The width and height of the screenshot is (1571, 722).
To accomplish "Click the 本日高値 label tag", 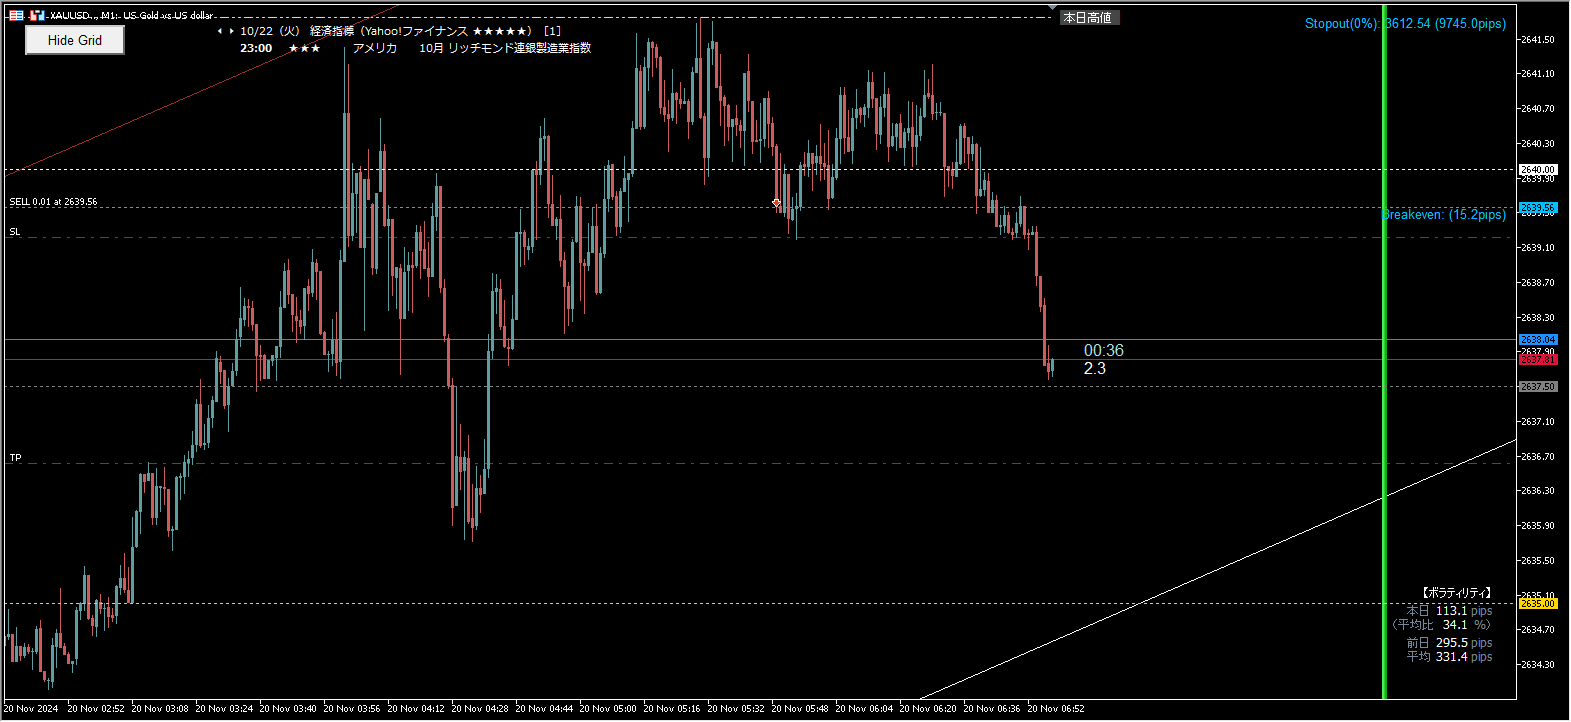I will point(1087,18).
